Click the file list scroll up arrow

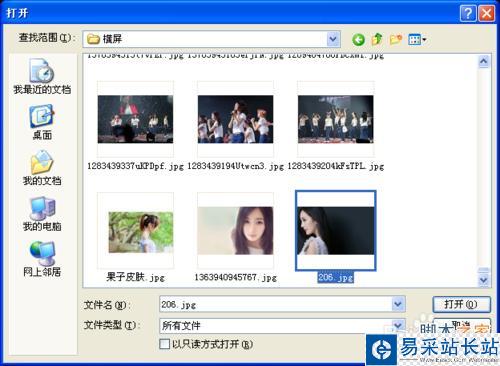click(x=483, y=61)
